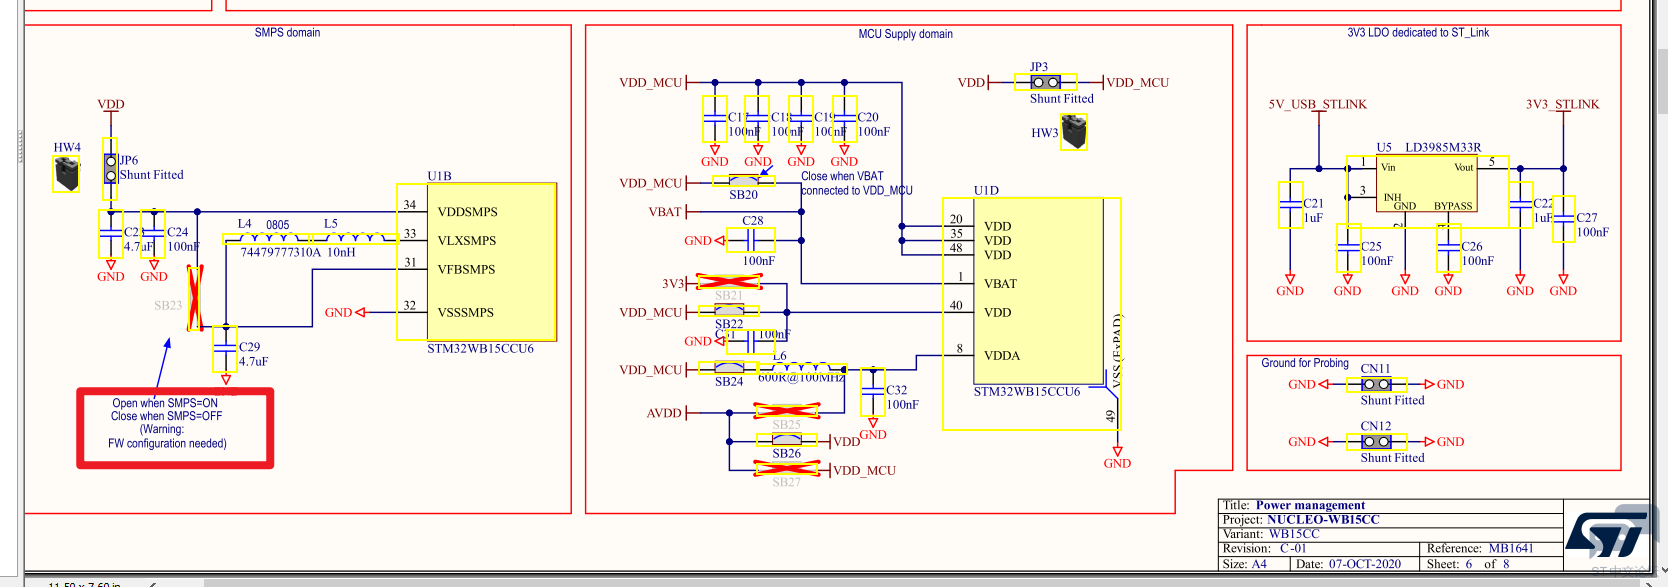Select capacitor C27 symbol
1668x587 pixels.
click(x=1563, y=219)
